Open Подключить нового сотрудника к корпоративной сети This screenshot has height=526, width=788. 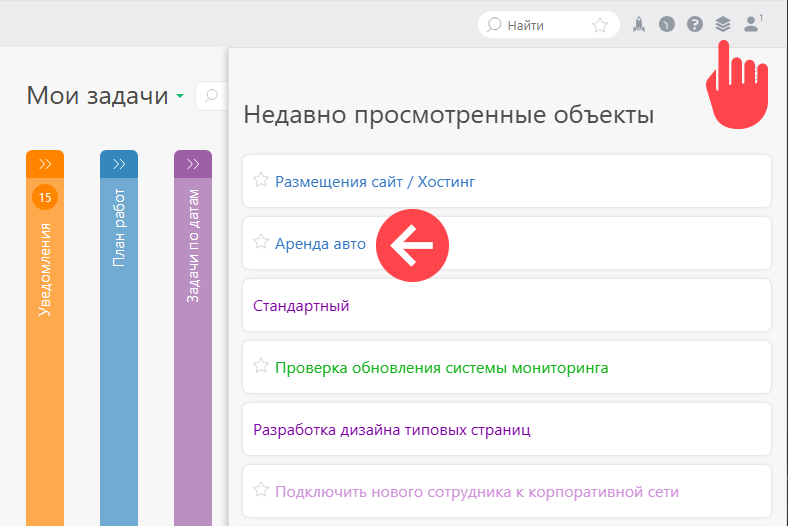(477, 492)
